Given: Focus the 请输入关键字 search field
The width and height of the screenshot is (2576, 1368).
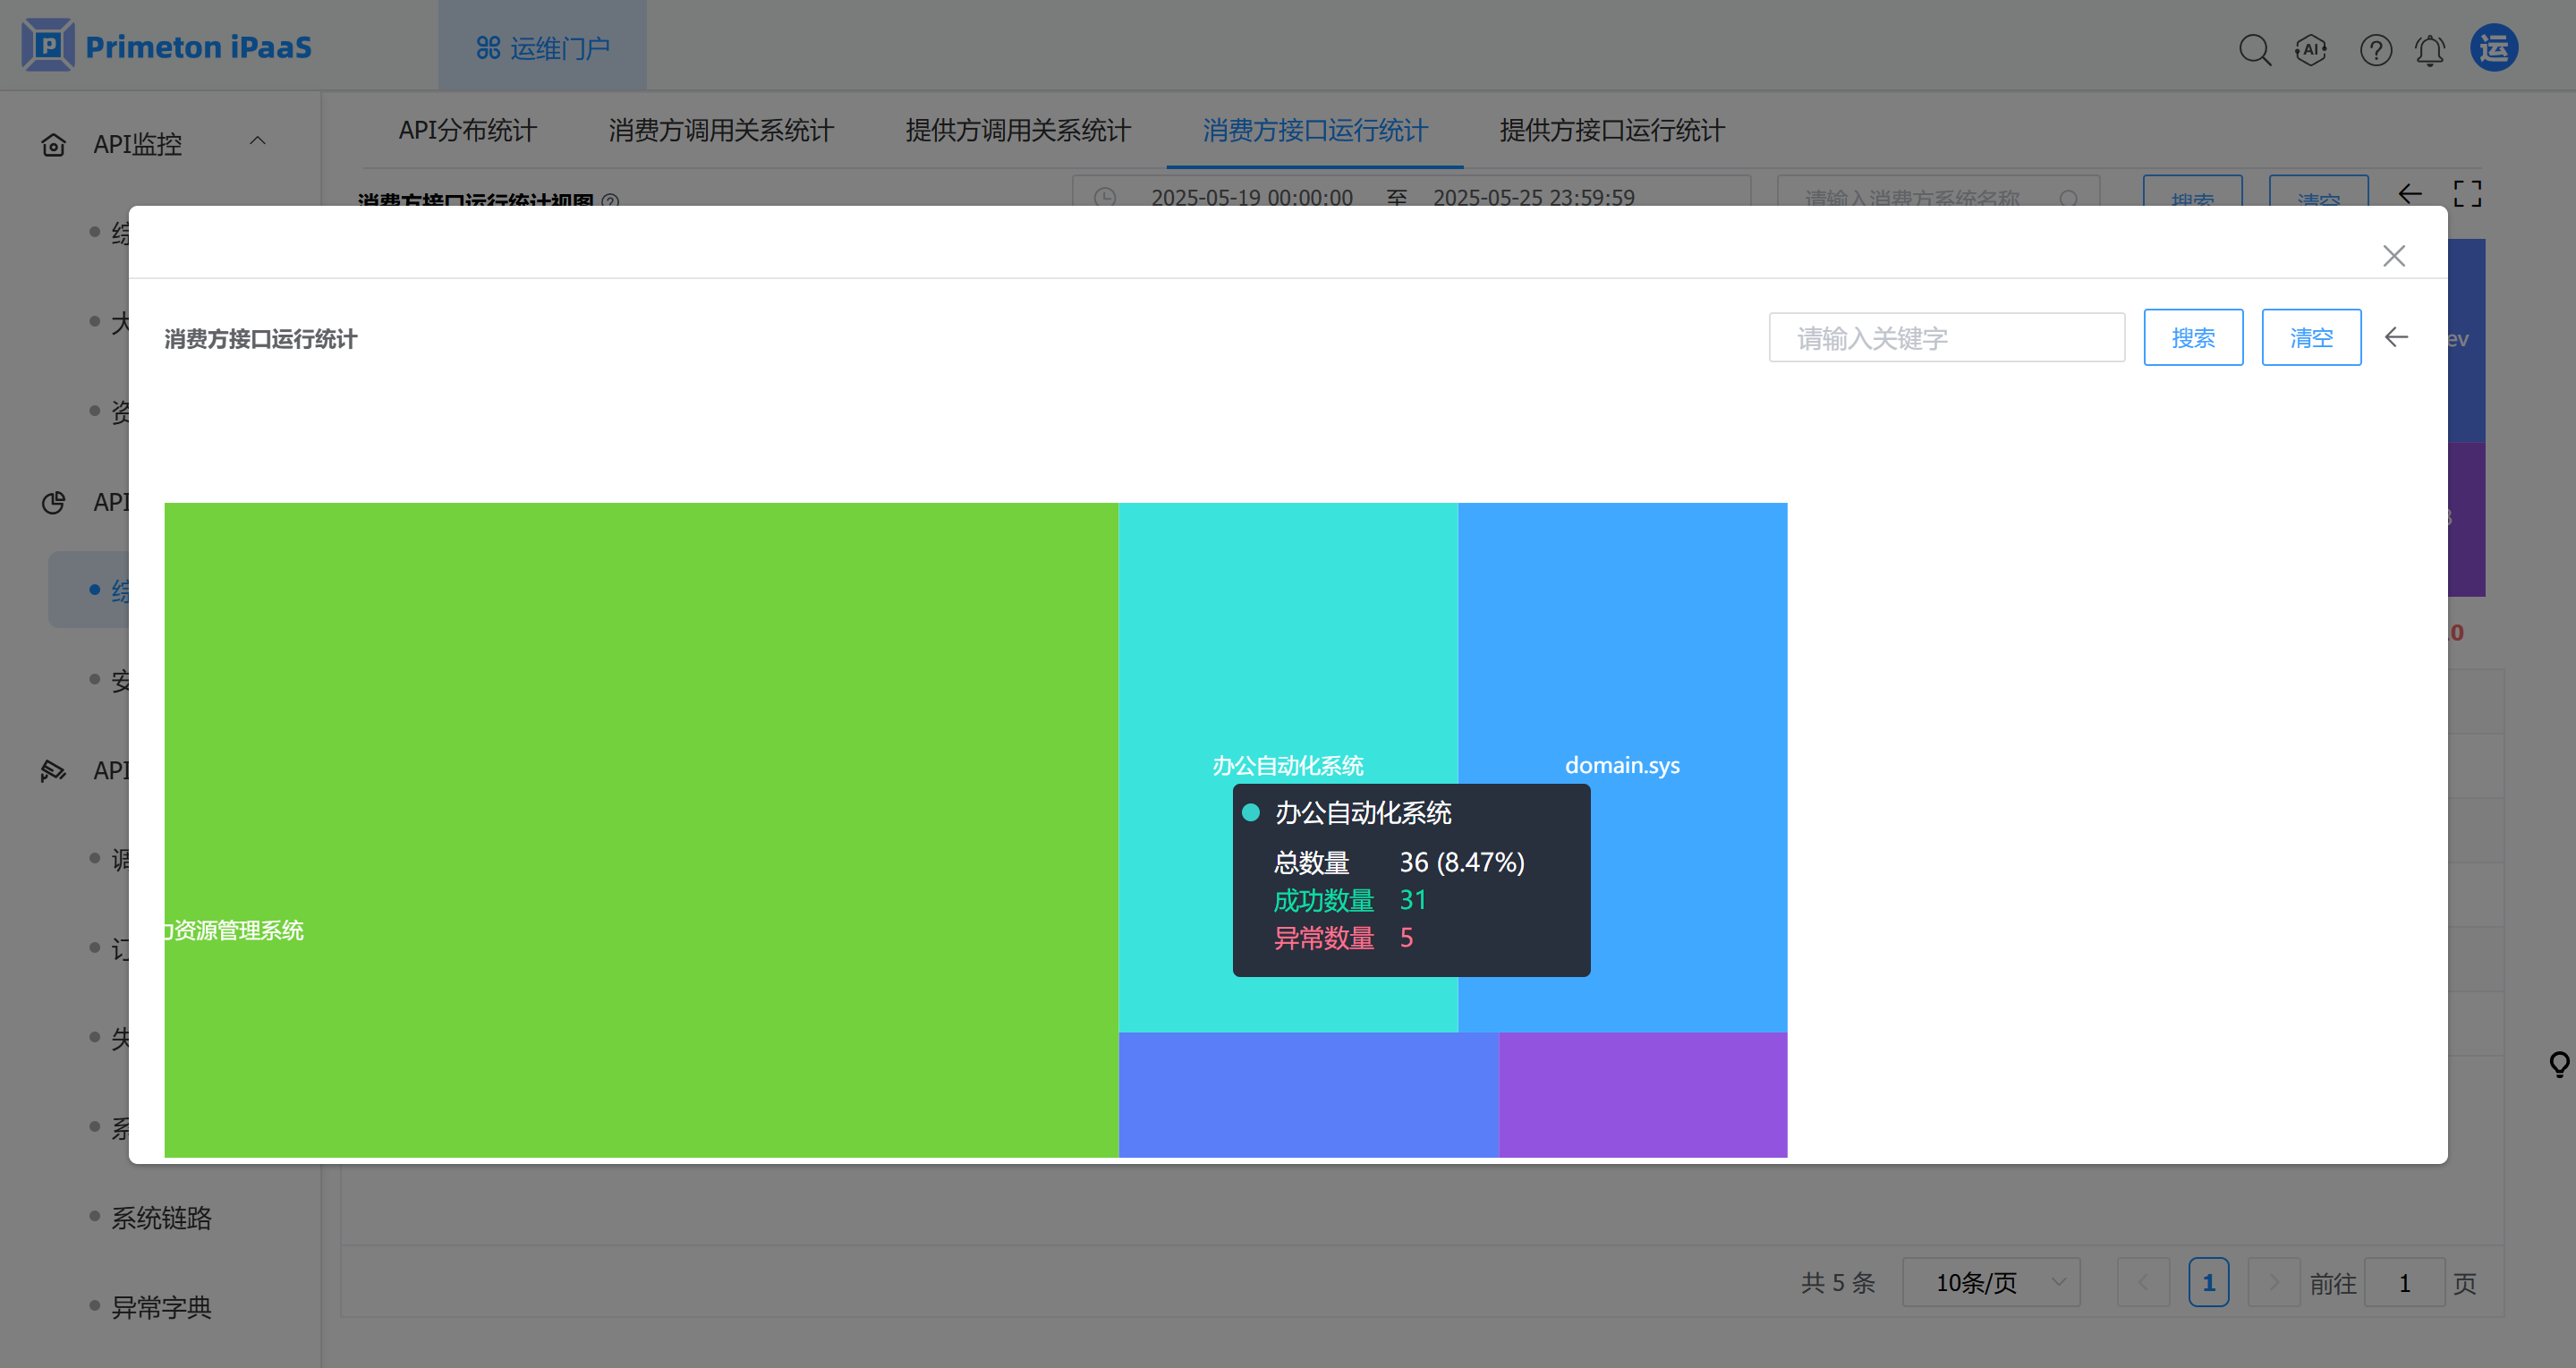Looking at the screenshot, I should click(1945, 338).
